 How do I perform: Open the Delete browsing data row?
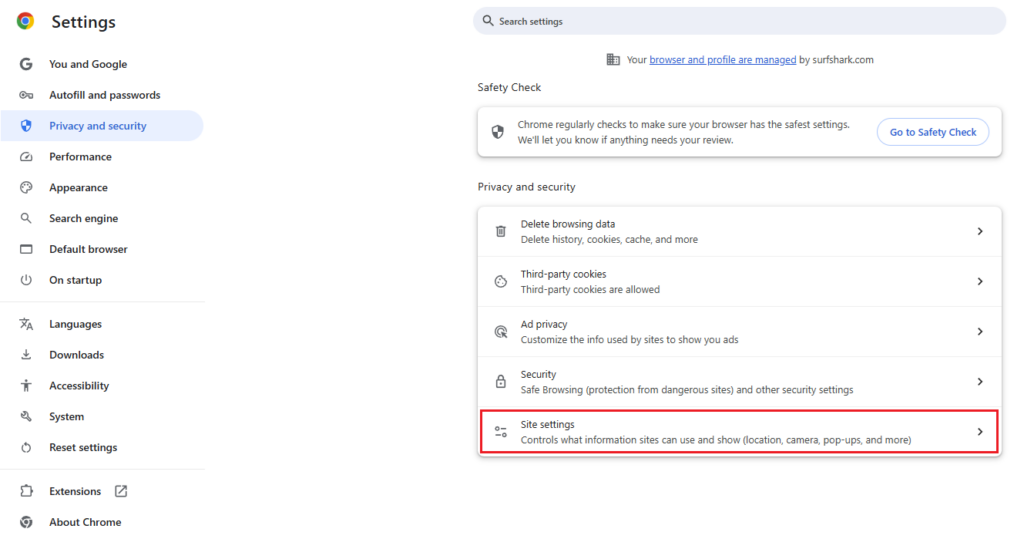(739, 231)
